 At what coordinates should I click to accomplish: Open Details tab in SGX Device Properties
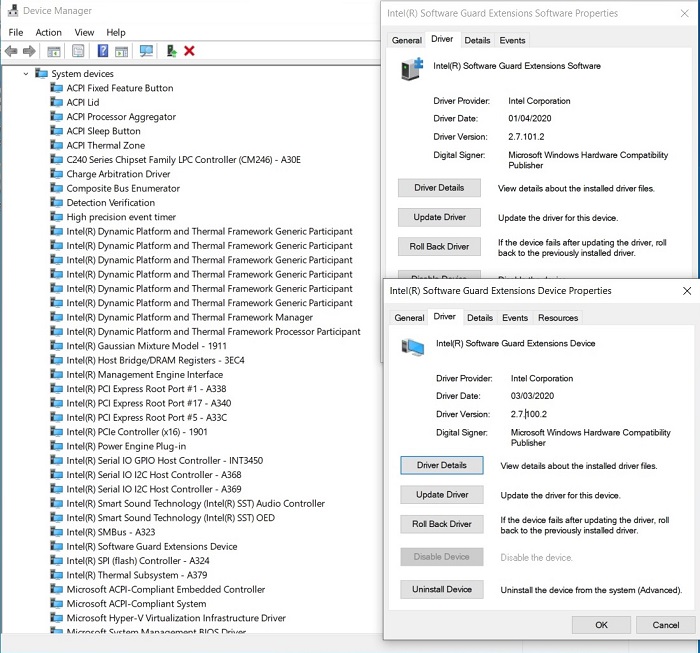pyautogui.click(x=479, y=317)
